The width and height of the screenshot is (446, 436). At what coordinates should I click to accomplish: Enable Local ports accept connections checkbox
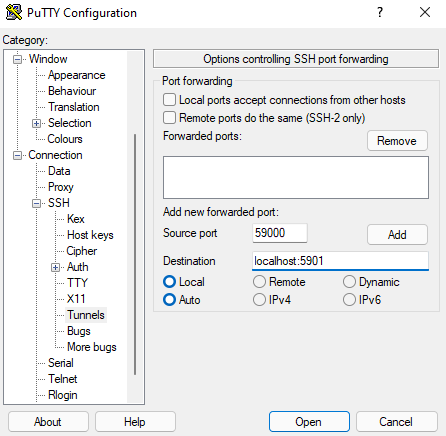169,100
